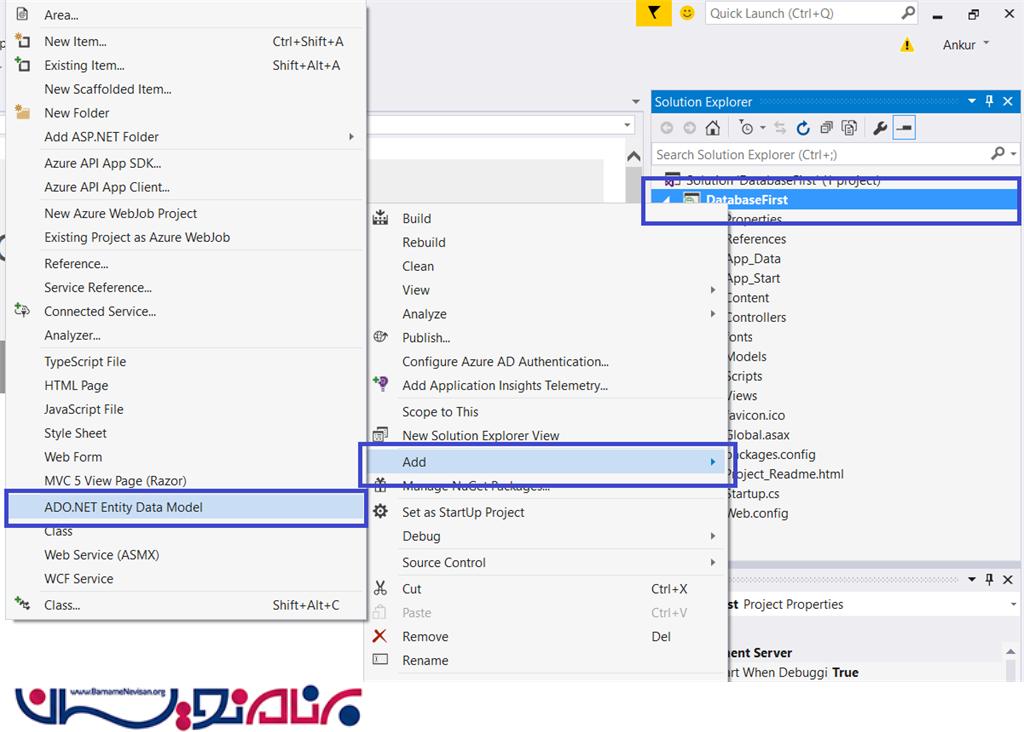Select Web Service (ASMX)
The width and height of the screenshot is (1024, 732).
pos(185,555)
